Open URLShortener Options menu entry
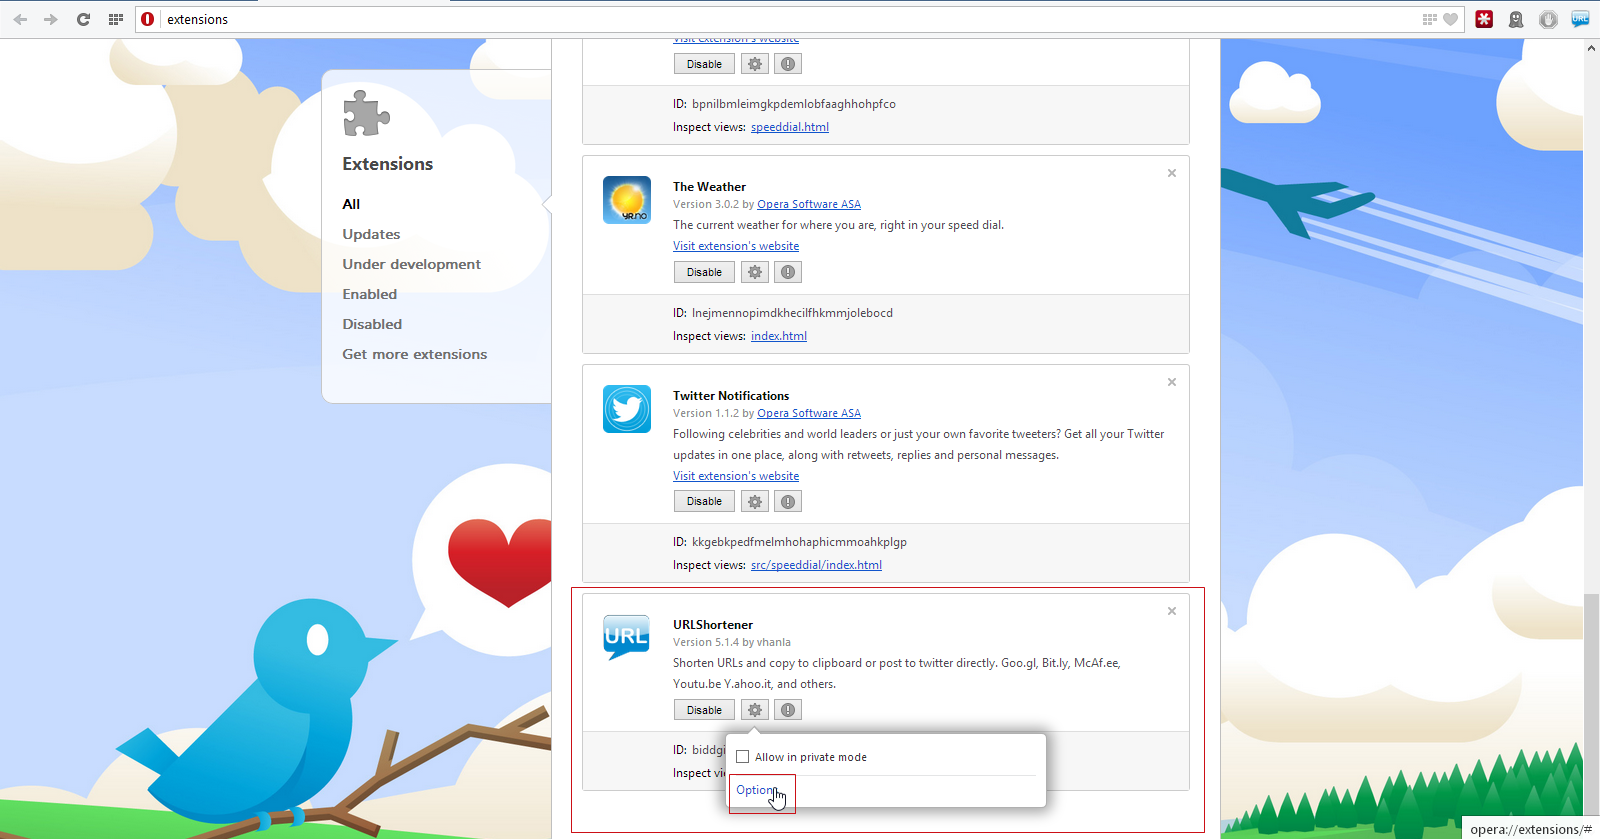The height and width of the screenshot is (839, 1600). [757, 790]
